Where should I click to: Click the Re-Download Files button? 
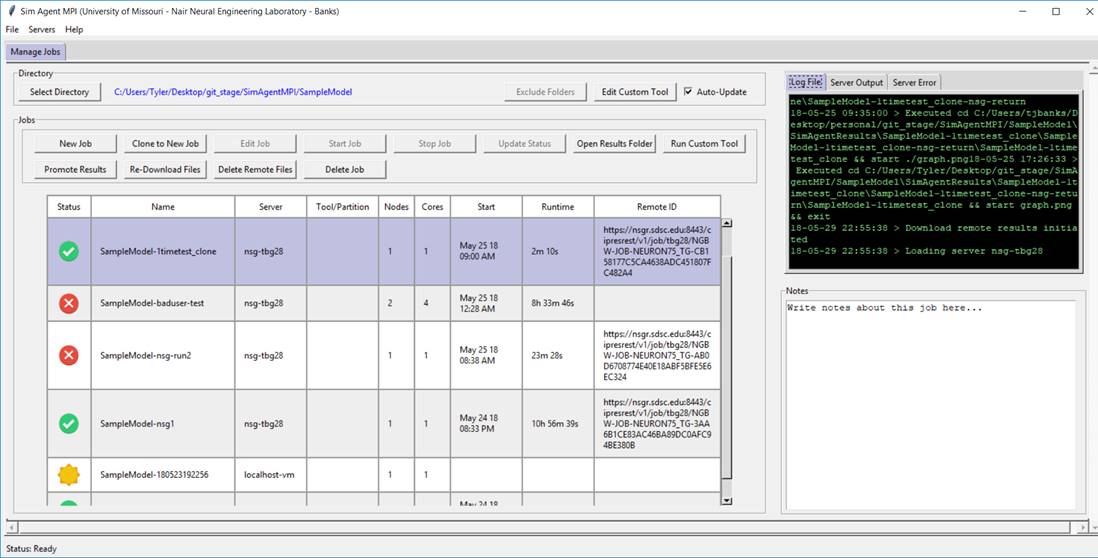[x=165, y=169]
